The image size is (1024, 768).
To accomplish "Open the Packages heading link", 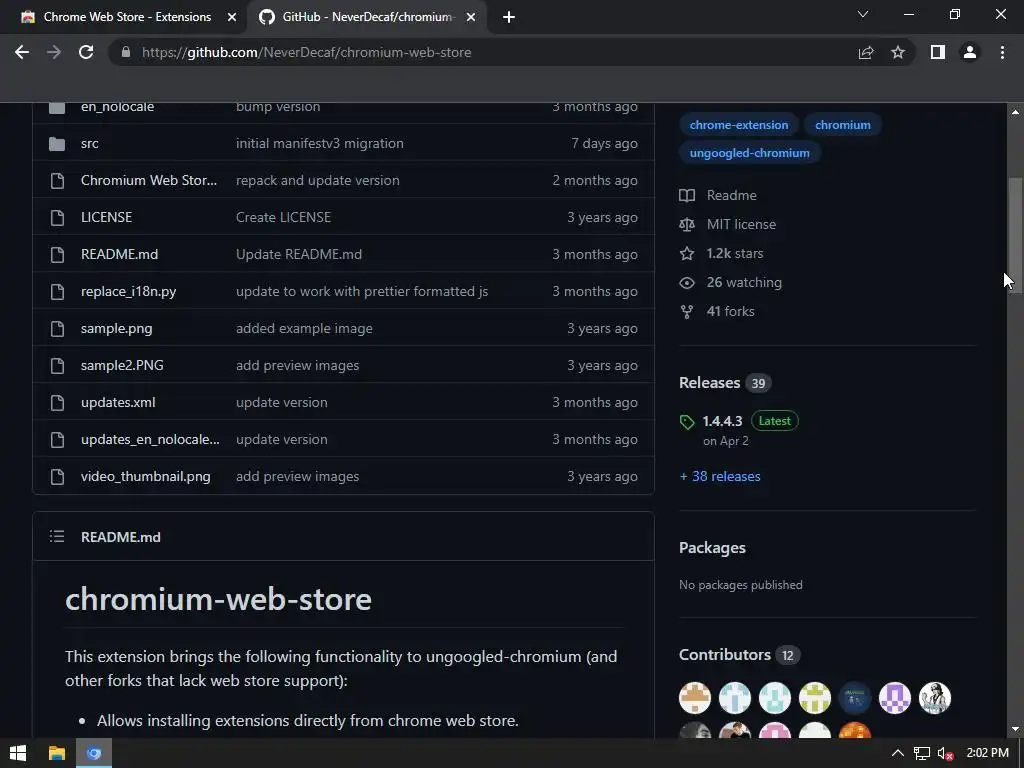I will pos(712,548).
